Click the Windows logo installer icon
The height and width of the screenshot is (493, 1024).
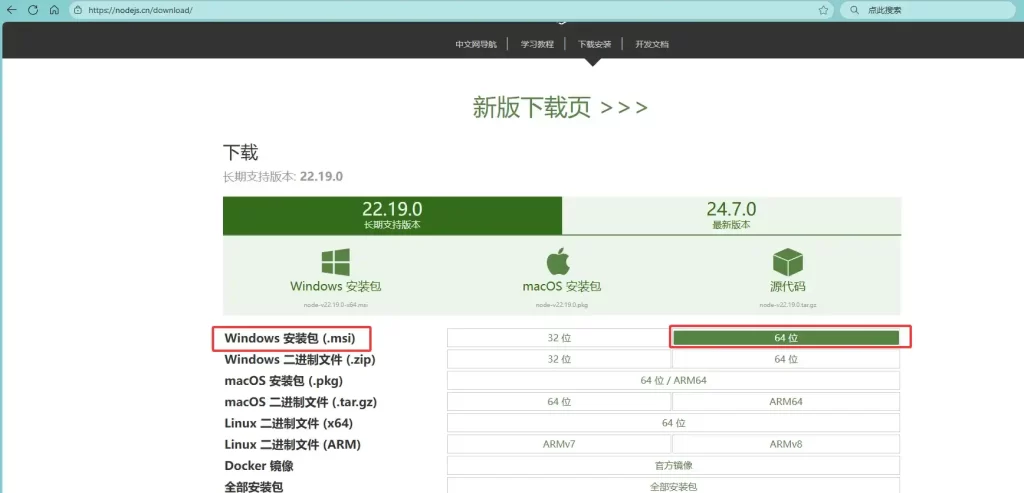pyautogui.click(x=335, y=263)
